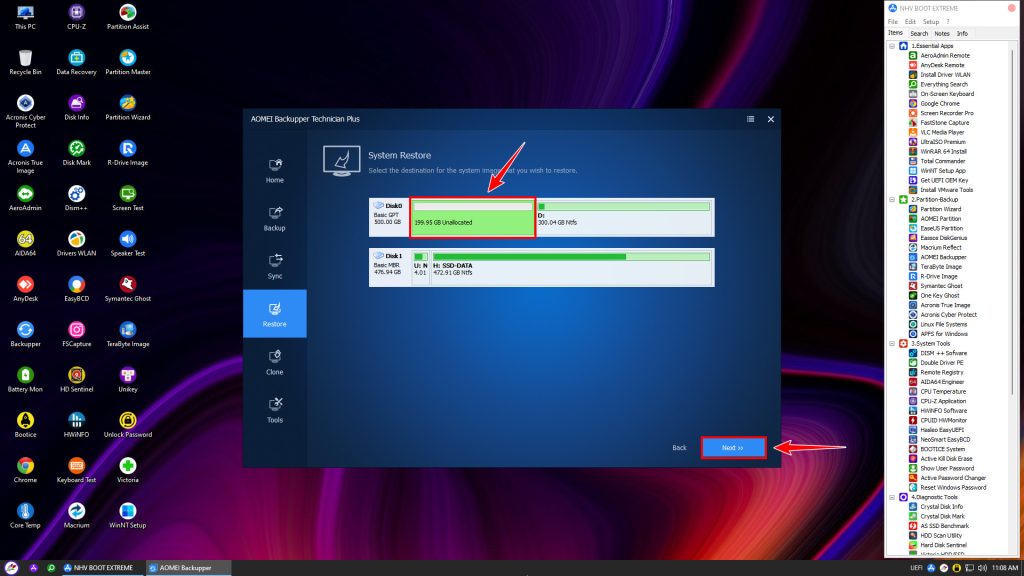Select Reset Windows Password in the tree

[x=953, y=487]
